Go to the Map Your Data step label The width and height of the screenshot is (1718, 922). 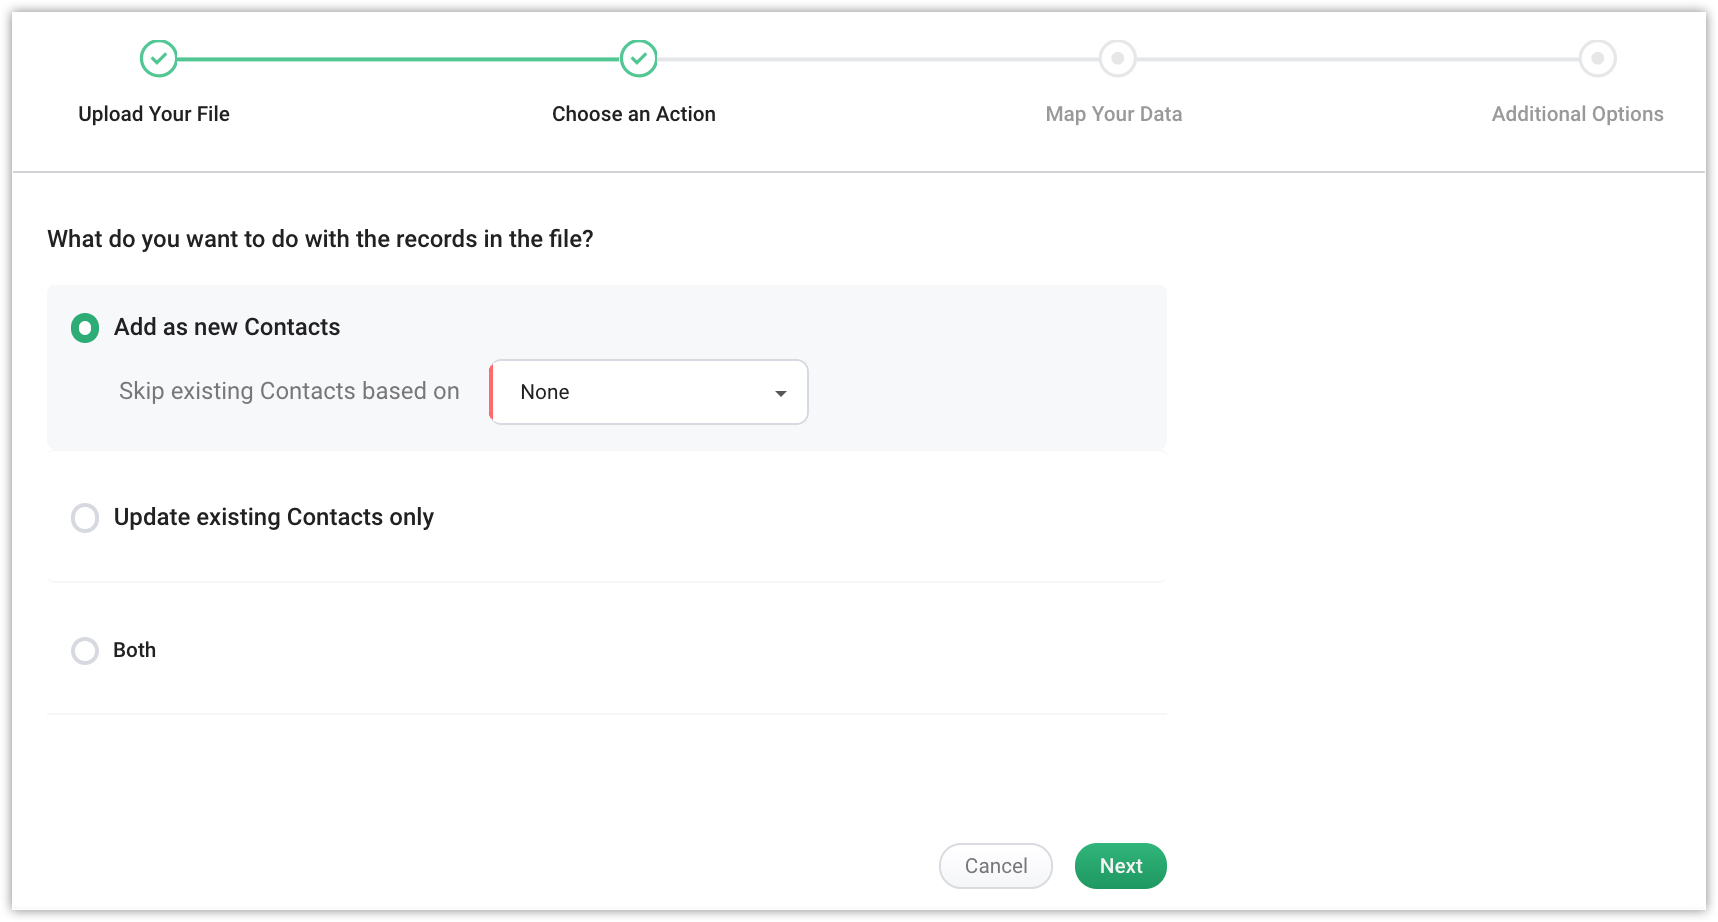point(1114,114)
